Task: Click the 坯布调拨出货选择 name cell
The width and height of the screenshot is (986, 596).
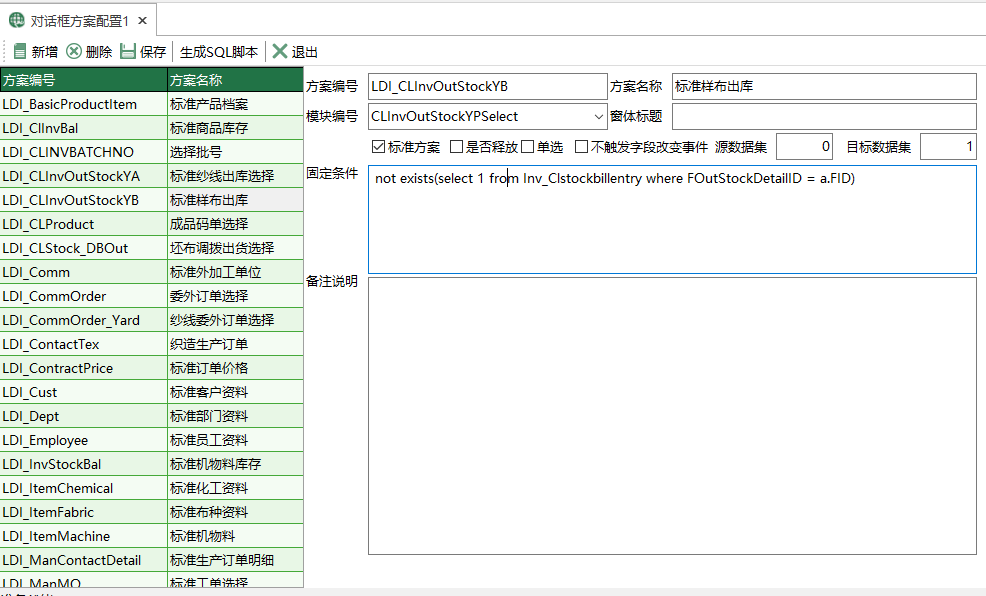Action: [x=235, y=248]
